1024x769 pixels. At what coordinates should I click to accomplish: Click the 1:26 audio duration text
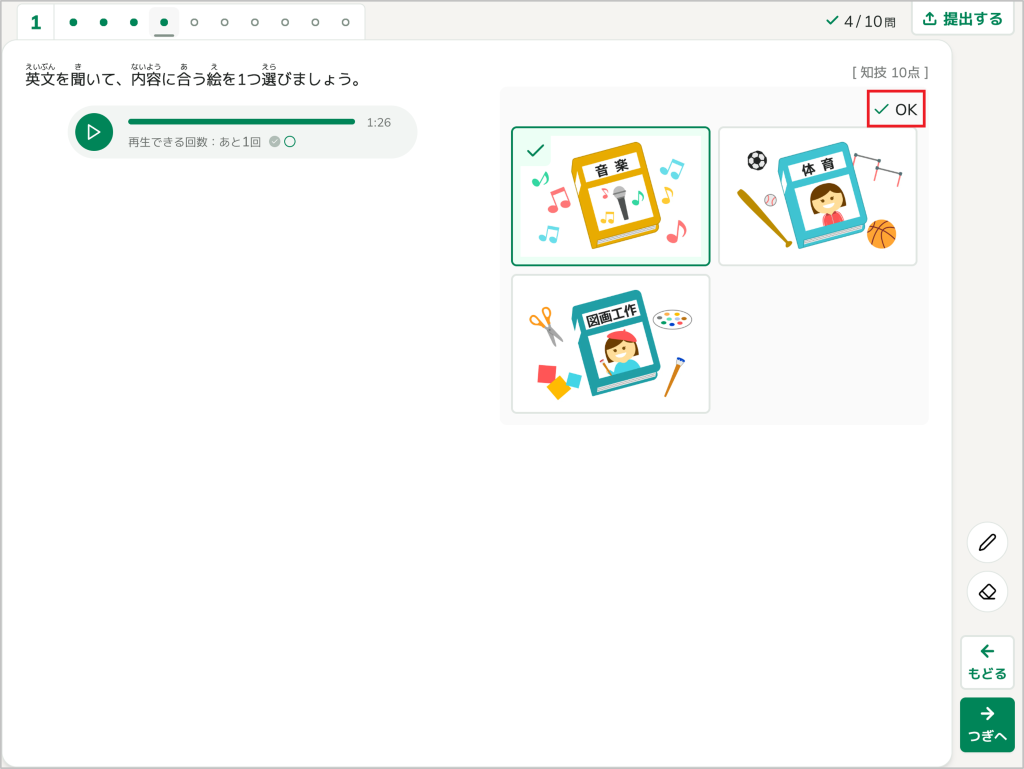(379, 123)
